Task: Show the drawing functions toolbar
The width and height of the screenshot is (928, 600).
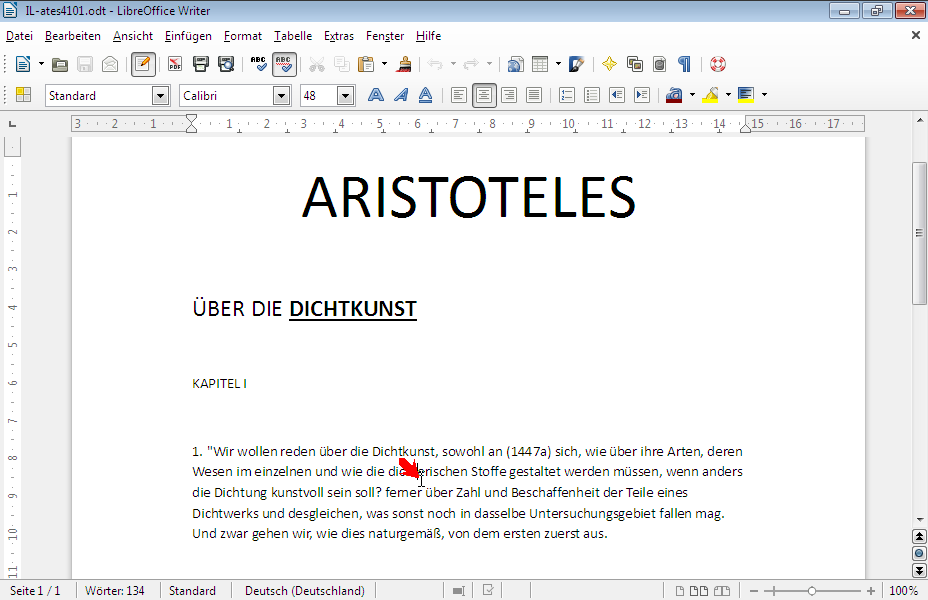Action: [576, 64]
